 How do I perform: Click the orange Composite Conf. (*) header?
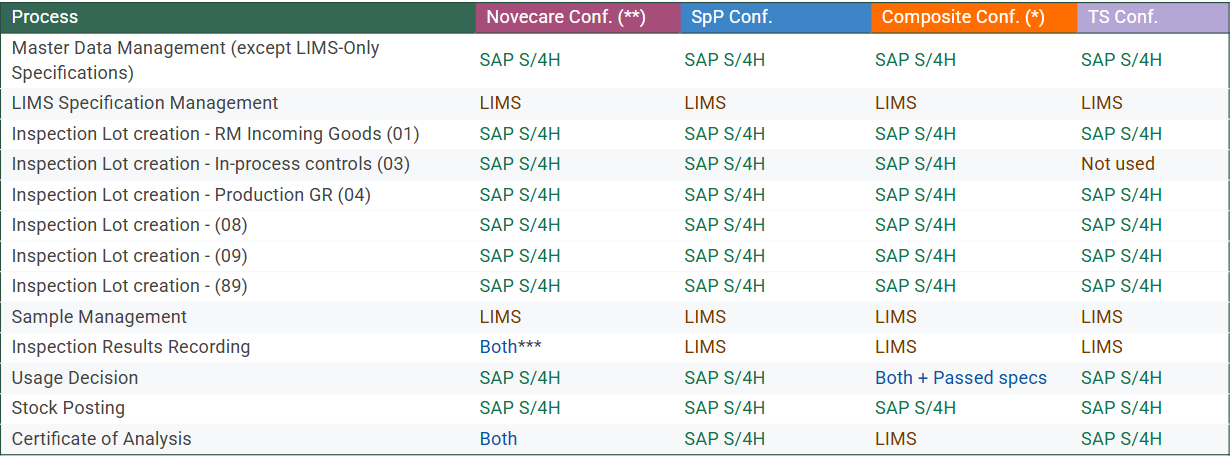[x=962, y=17]
